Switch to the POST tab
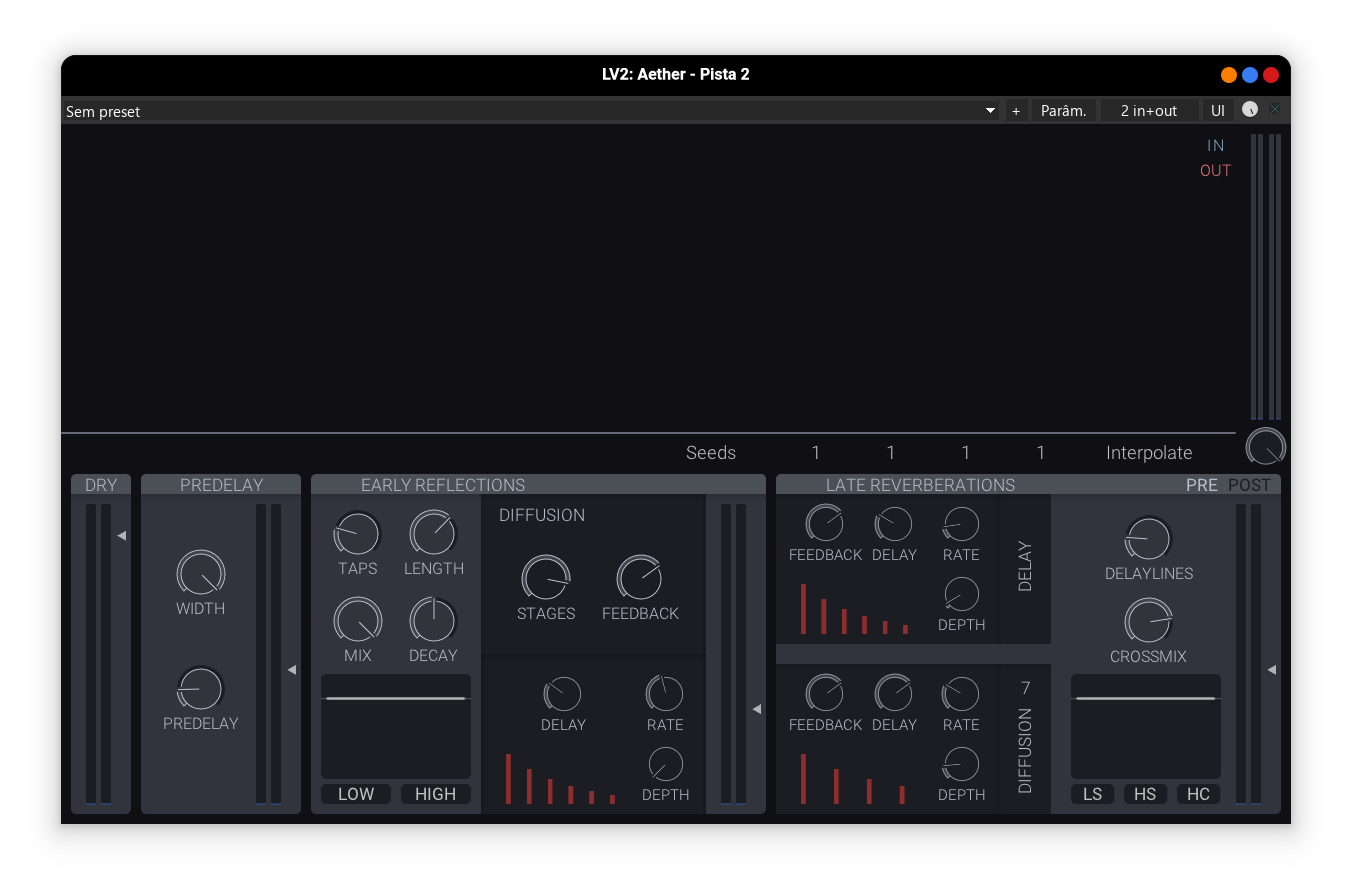Screen dimensions: 1352x891 click(1249, 485)
